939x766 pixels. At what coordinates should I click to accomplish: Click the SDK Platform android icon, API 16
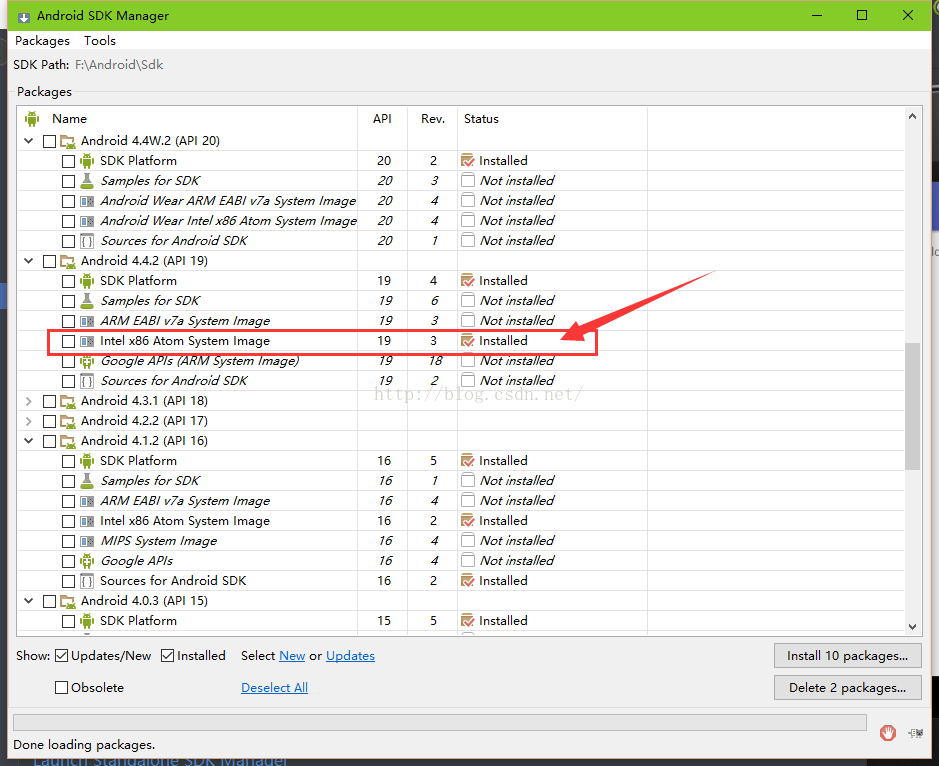tap(87, 461)
